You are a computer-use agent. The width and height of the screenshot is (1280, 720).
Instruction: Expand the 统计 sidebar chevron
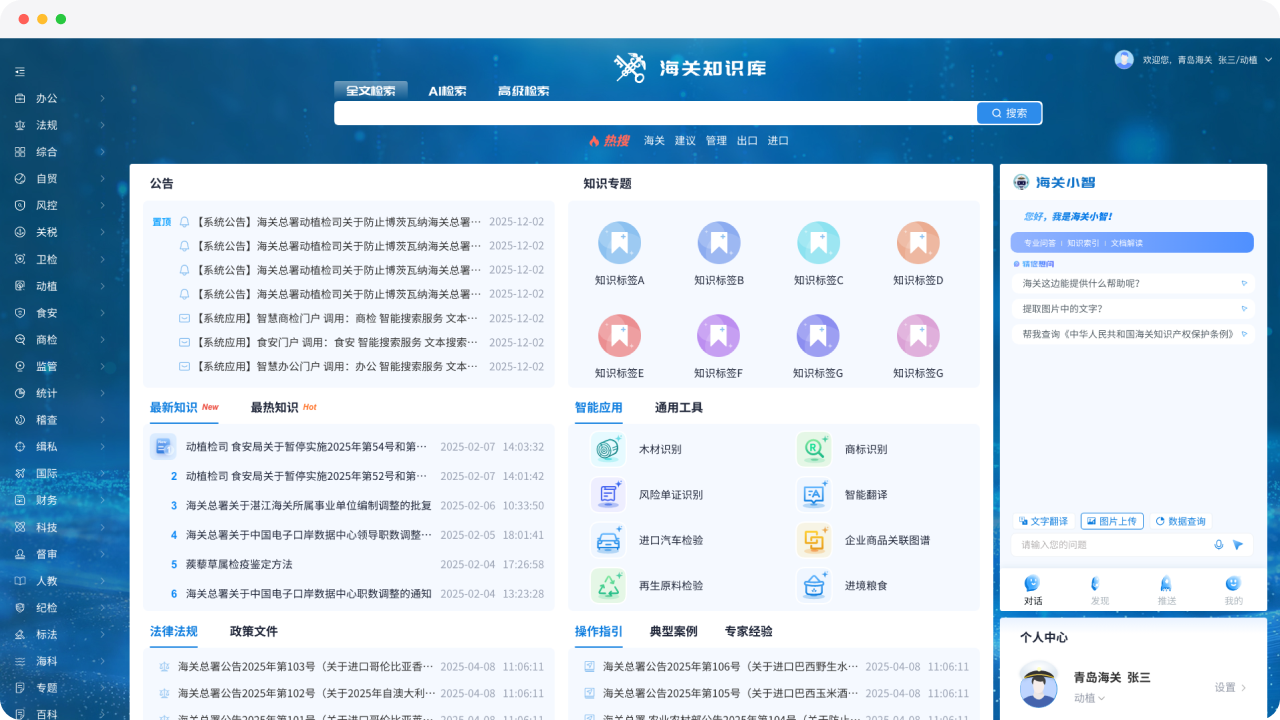[x=102, y=393]
